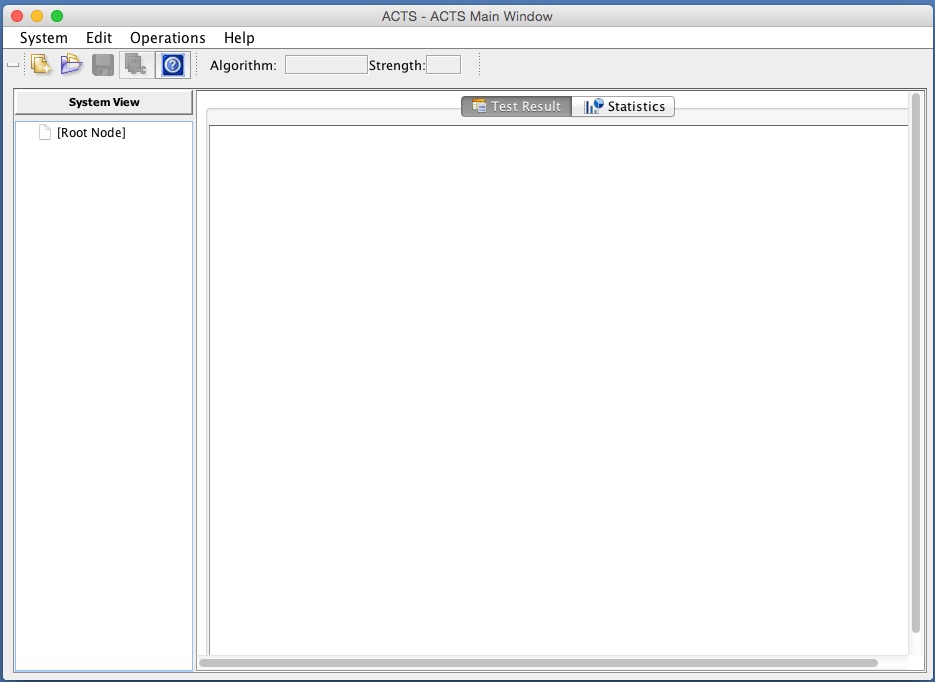This screenshot has height=682, width=935.
Task: Close the ACTS Main Window
Action: (x=17, y=16)
